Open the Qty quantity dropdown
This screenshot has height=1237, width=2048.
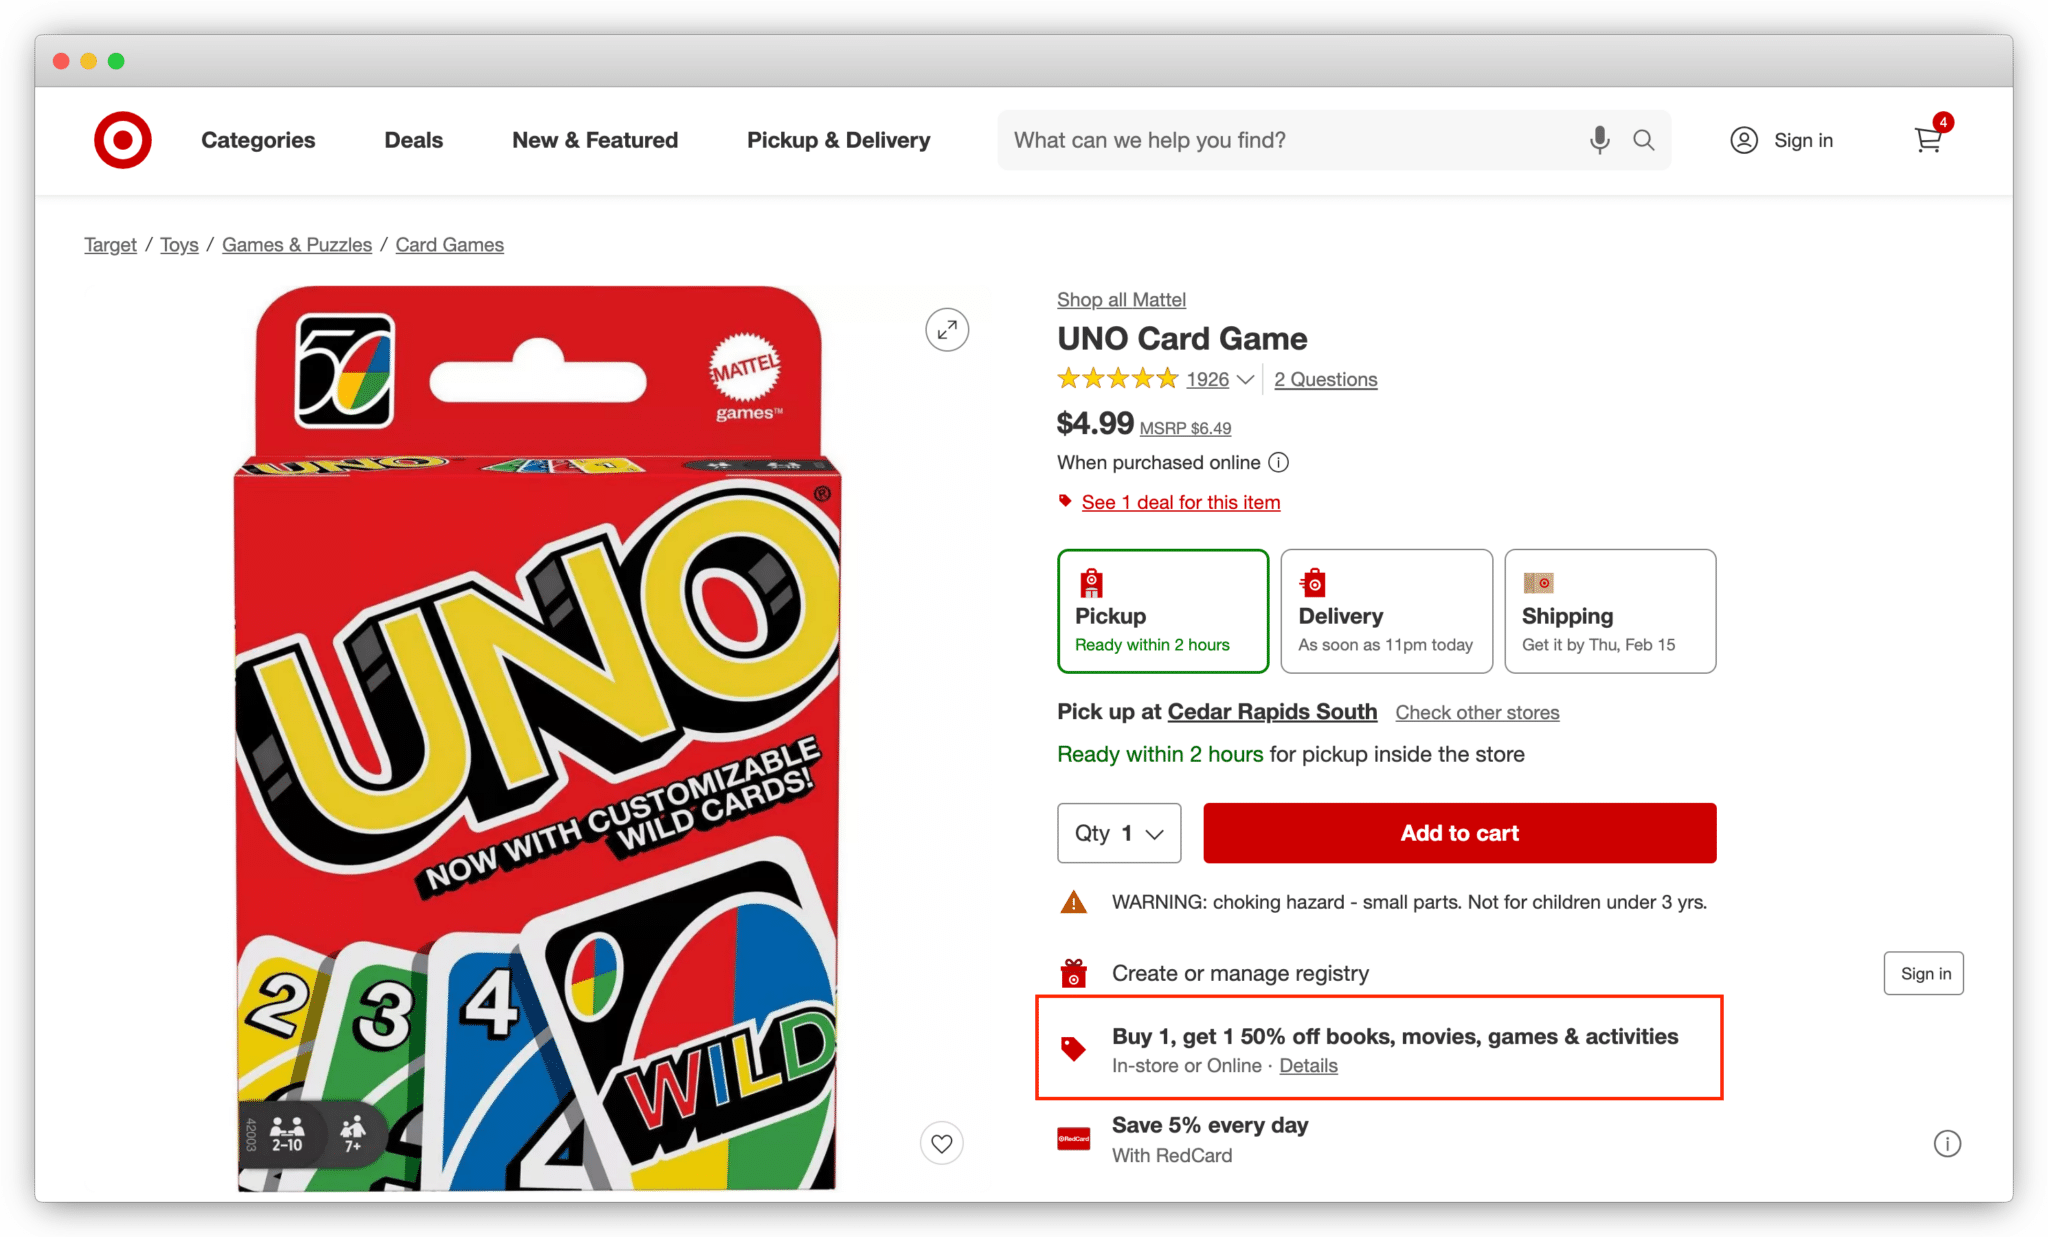pyautogui.click(x=1118, y=833)
